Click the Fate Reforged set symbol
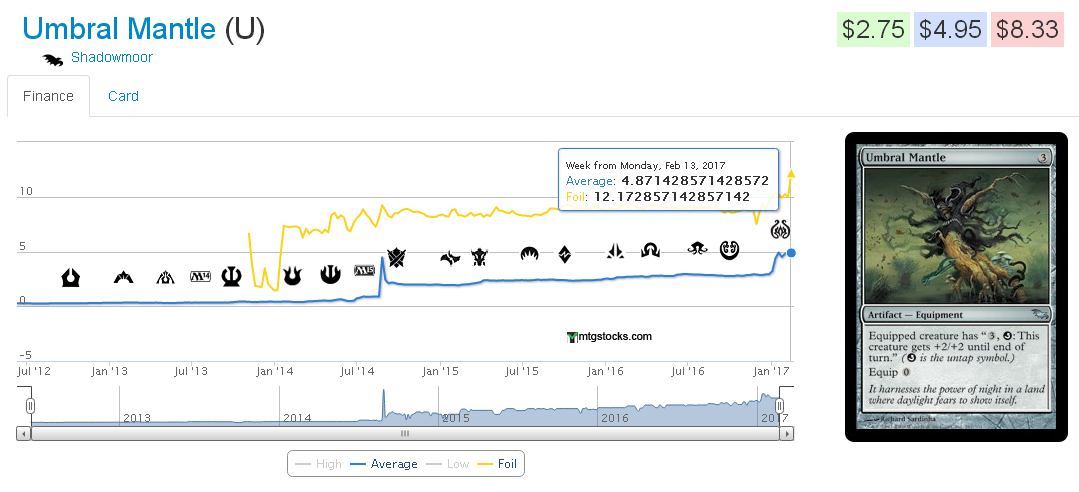 click(x=450, y=258)
